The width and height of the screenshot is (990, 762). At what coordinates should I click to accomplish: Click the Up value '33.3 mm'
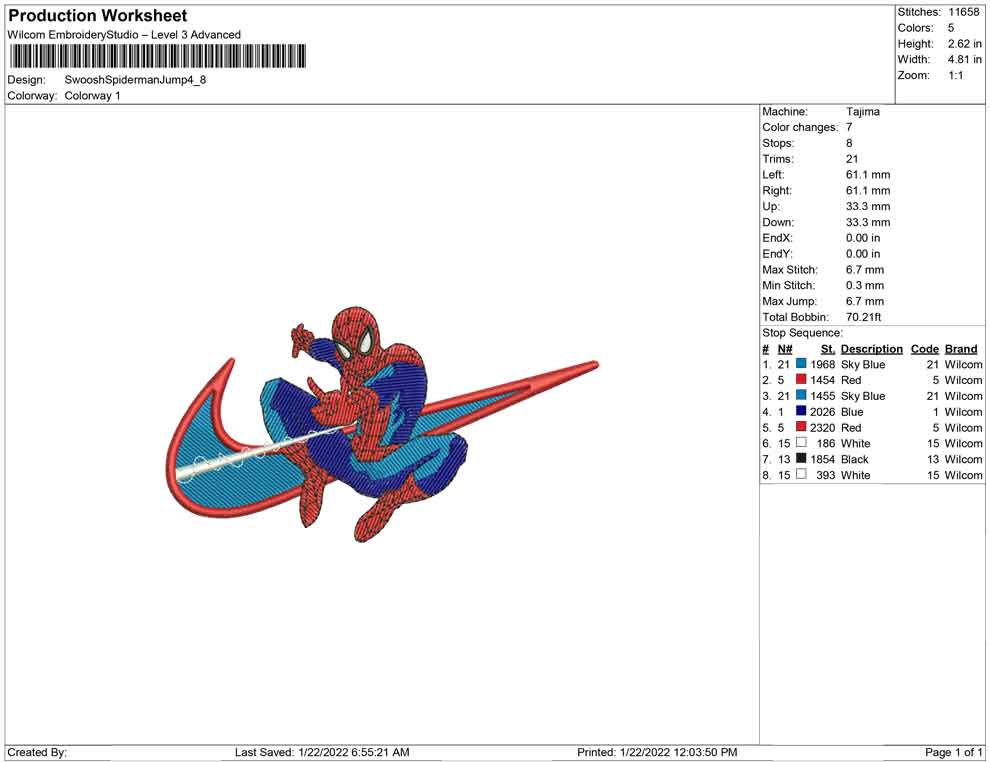(868, 206)
